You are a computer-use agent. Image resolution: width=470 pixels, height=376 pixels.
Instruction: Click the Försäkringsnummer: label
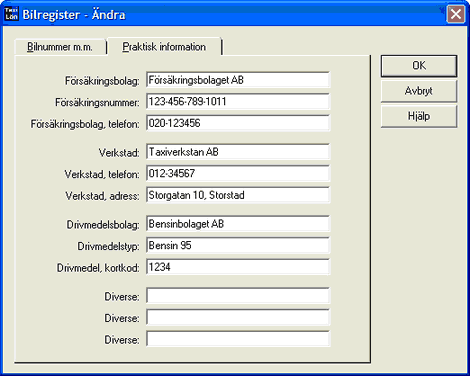[97, 102]
